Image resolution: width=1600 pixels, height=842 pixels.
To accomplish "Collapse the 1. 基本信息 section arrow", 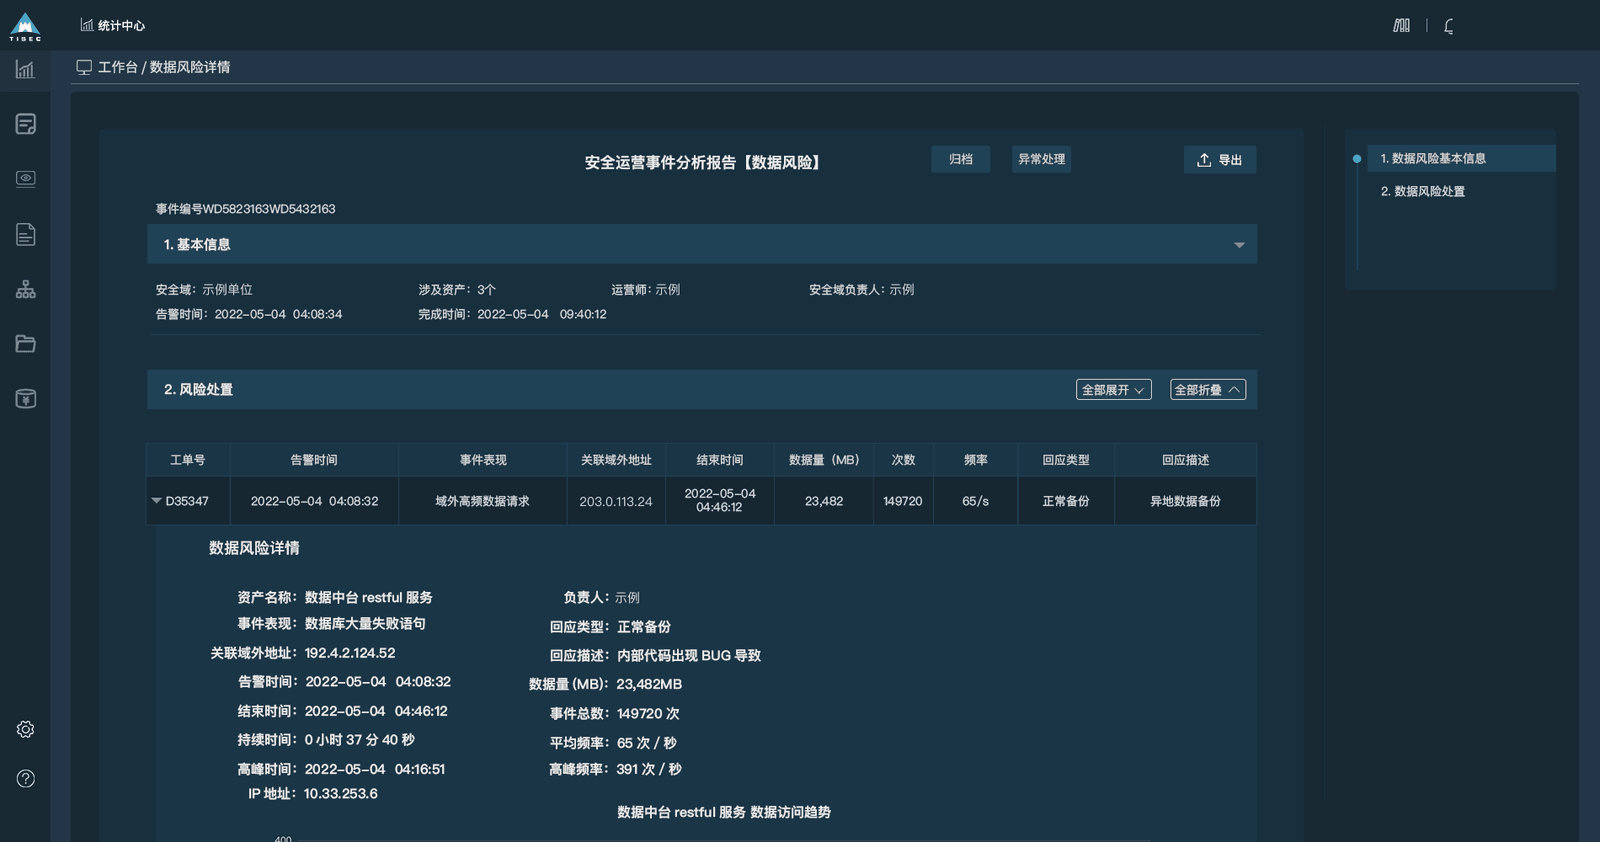I will pyautogui.click(x=1239, y=245).
